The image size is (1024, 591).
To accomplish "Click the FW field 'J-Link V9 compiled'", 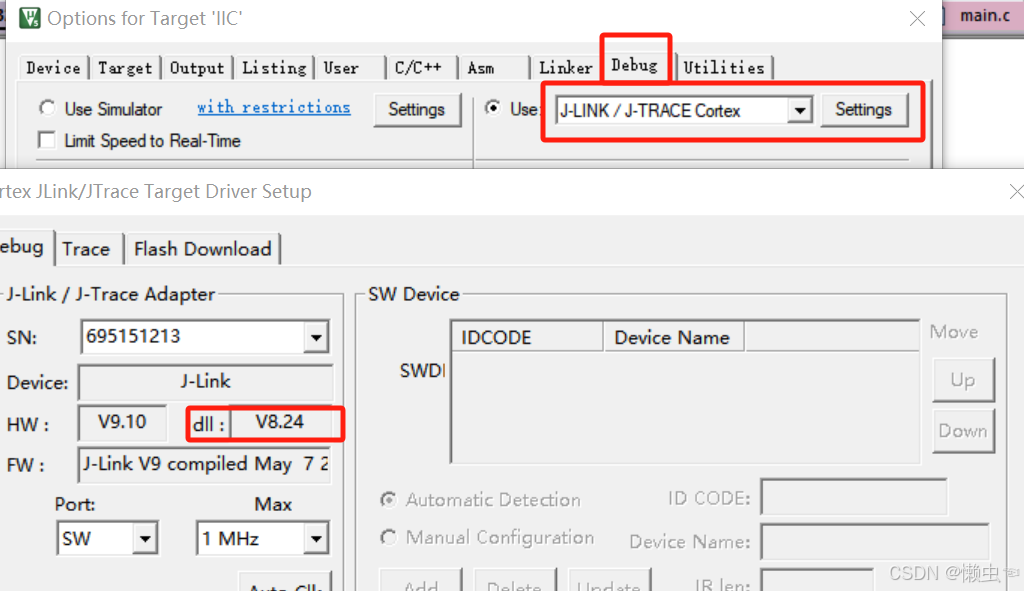I will 204,464.
